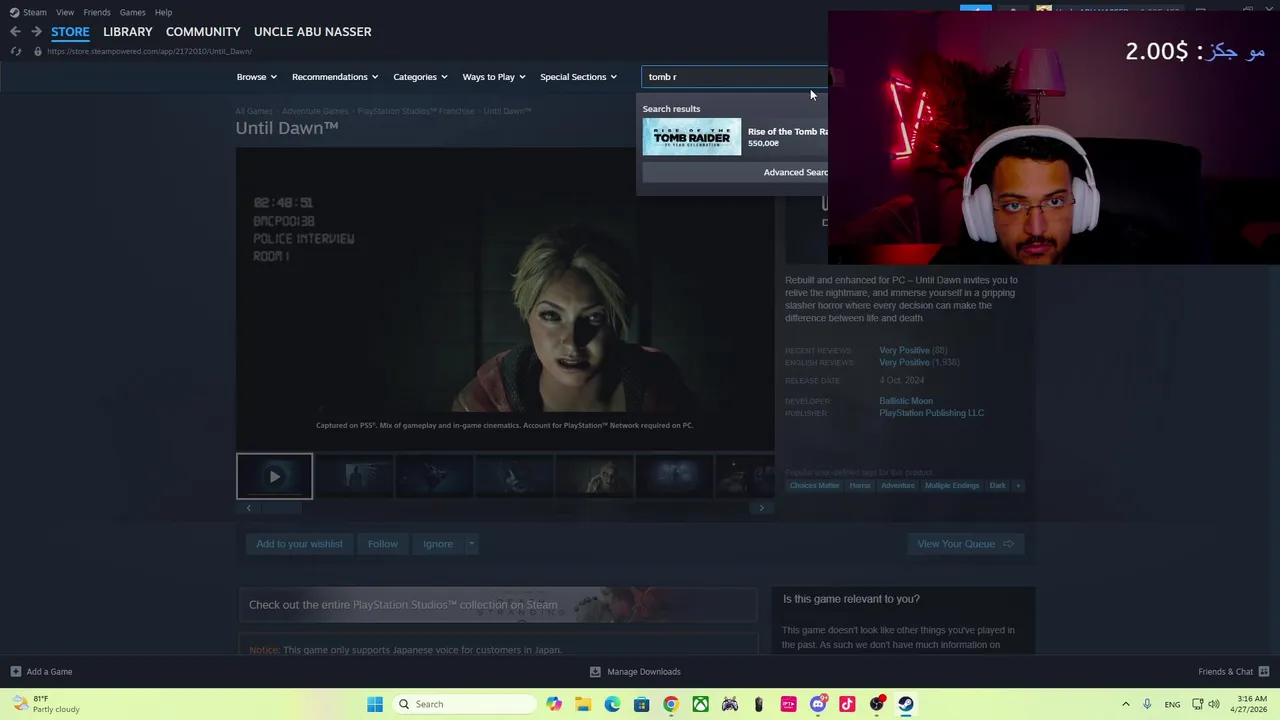This screenshot has width=1280, height=720.
Task: Open the Games menu
Action: (x=132, y=12)
